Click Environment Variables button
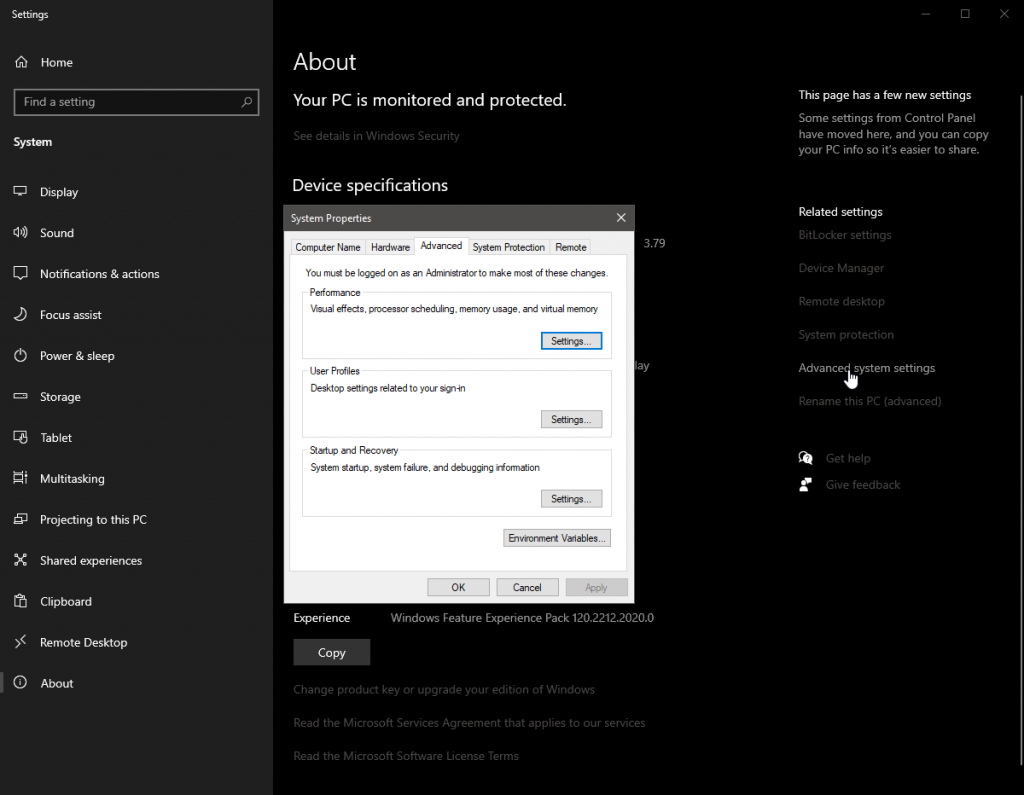The width and height of the screenshot is (1024, 795). pyautogui.click(x=556, y=538)
